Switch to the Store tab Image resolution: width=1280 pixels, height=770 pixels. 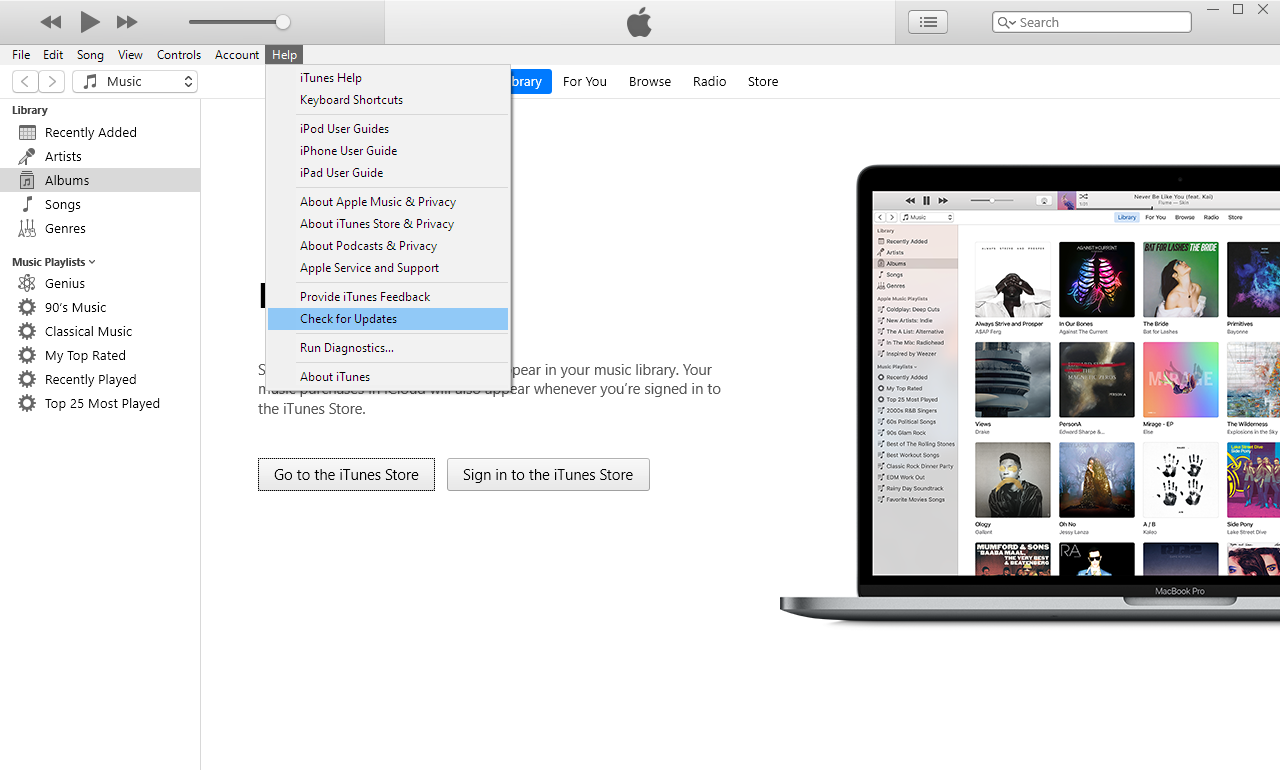pos(763,82)
